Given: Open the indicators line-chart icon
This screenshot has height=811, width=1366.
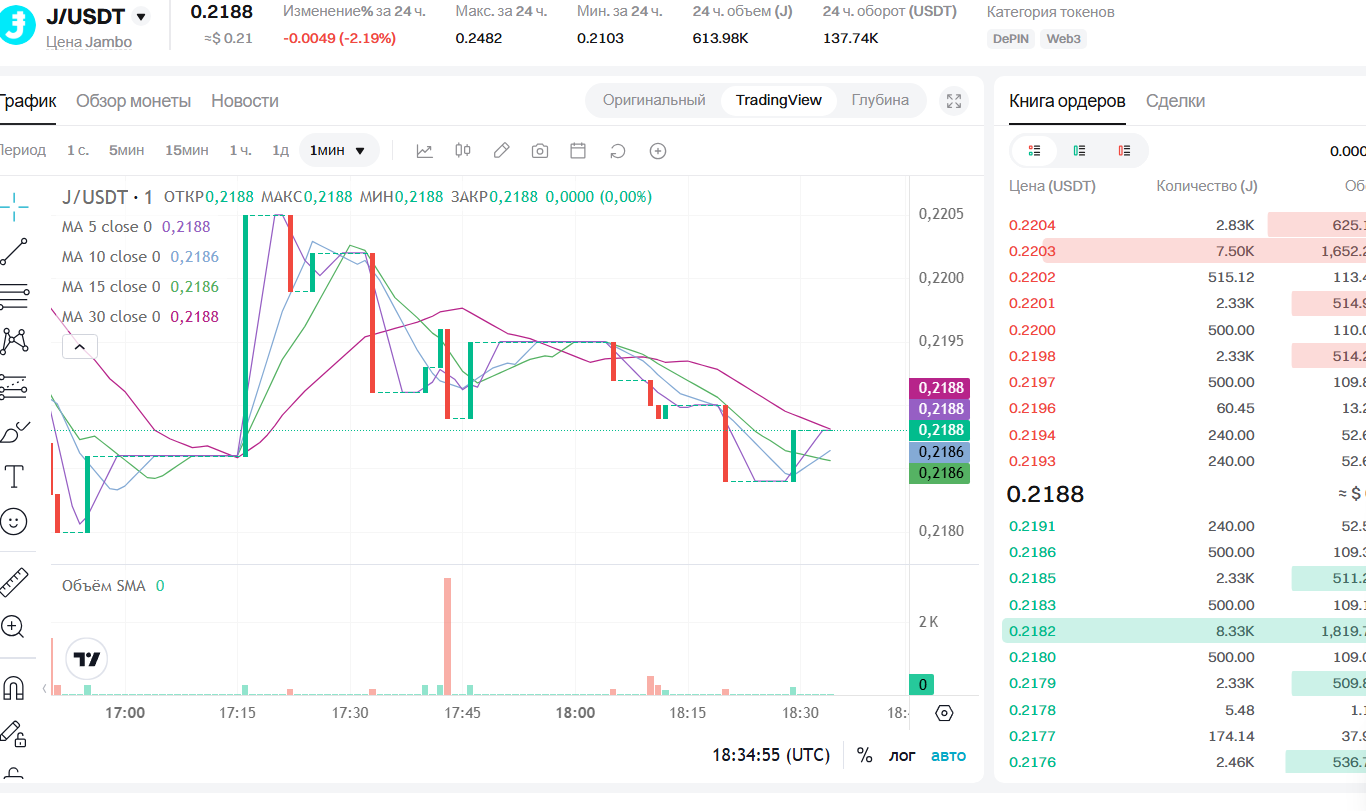Looking at the screenshot, I should click(424, 151).
